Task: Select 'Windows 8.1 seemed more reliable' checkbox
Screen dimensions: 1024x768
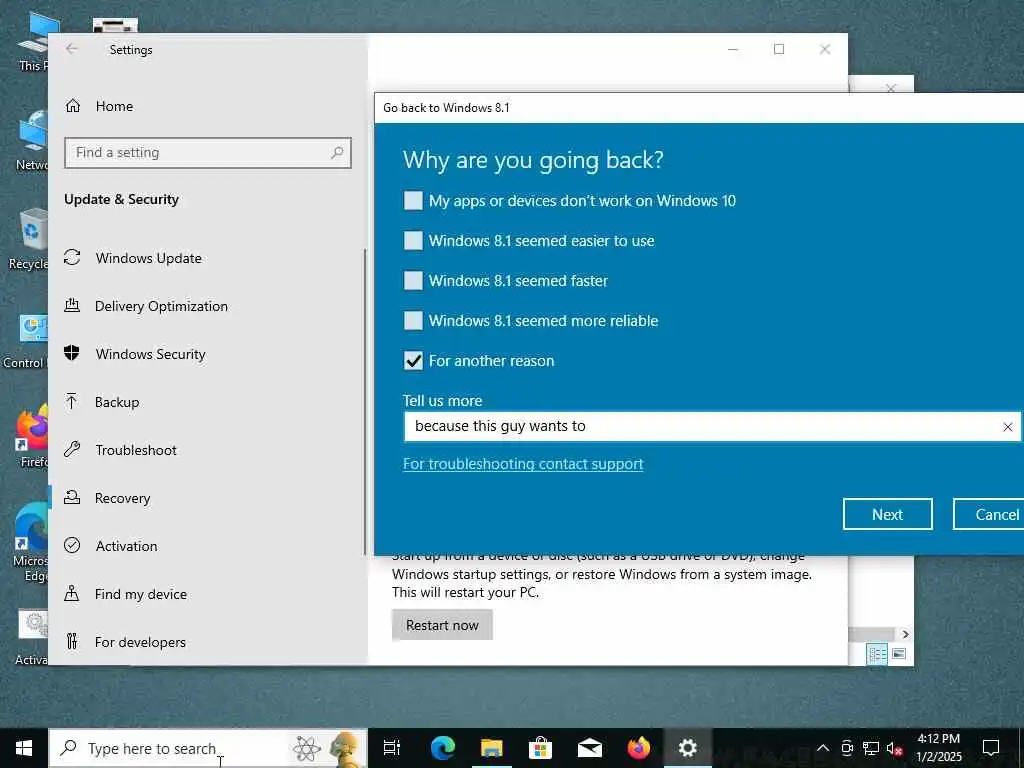Action: tap(413, 321)
